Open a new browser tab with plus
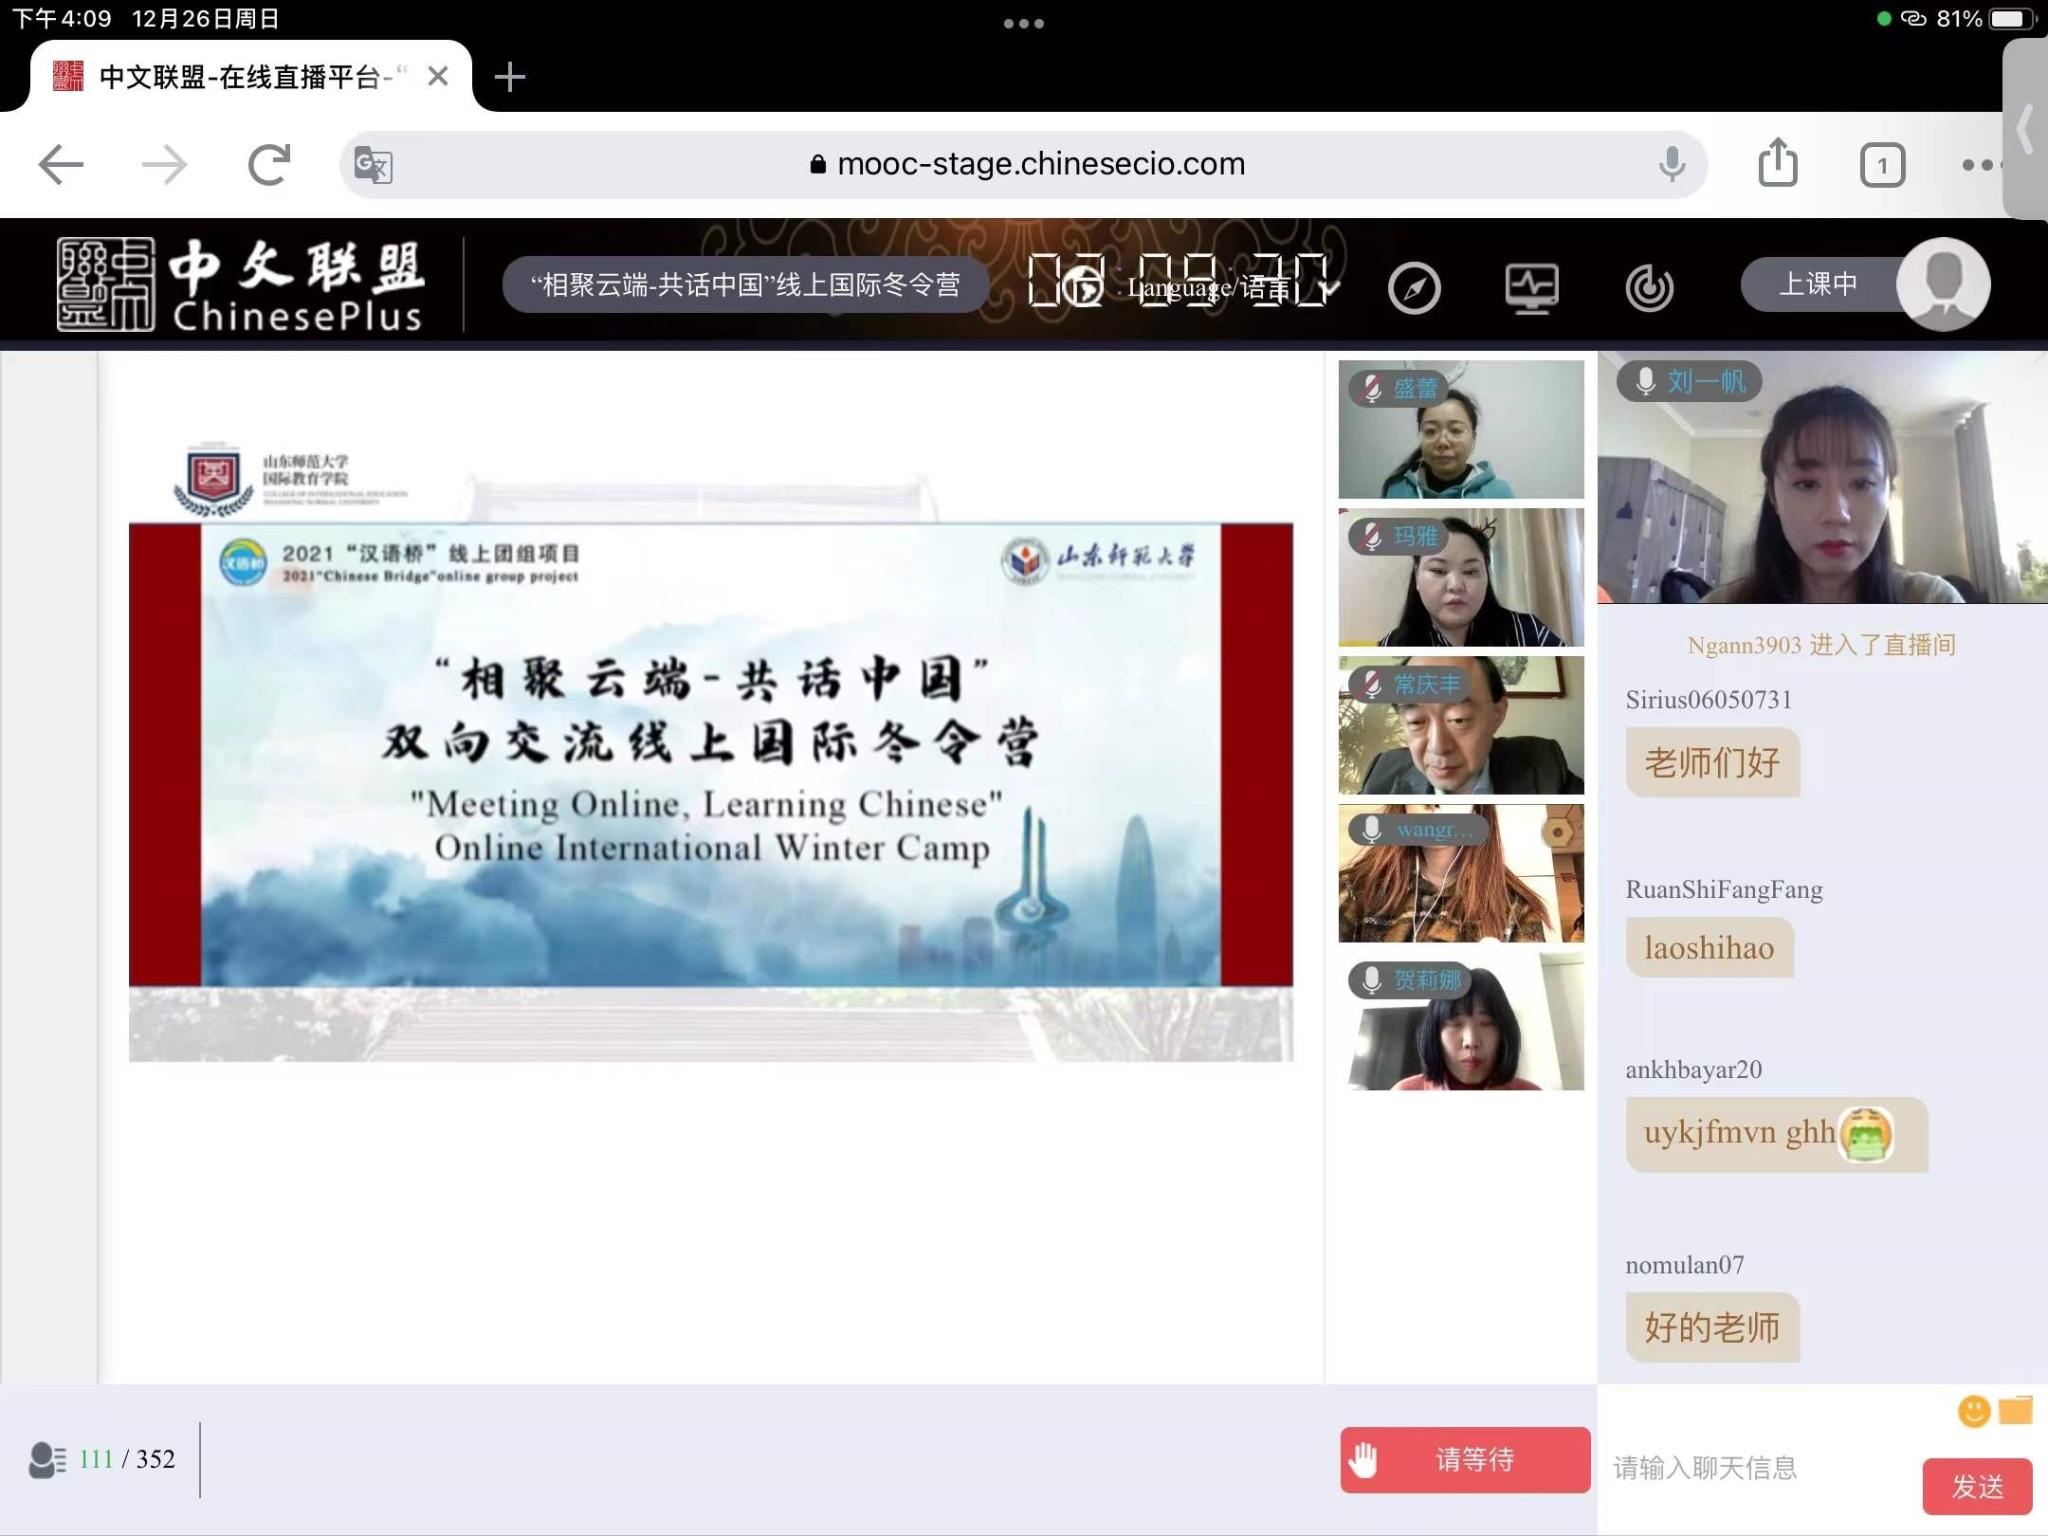The width and height of the screenshot is (2048, 1536). pyautogui.click(x=510, y=77)
